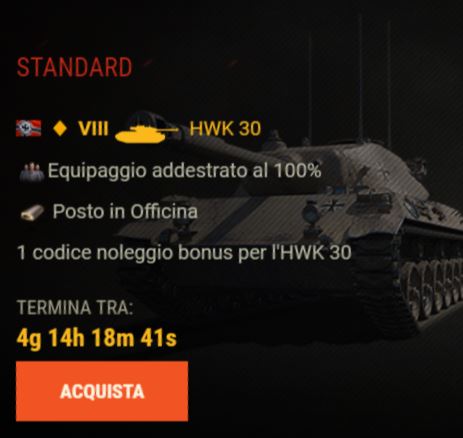Image resolution: width=463 pixels, height=438 pixels.
Task: Click the Posto in Officina text
Action: click(x=125, y=212)
